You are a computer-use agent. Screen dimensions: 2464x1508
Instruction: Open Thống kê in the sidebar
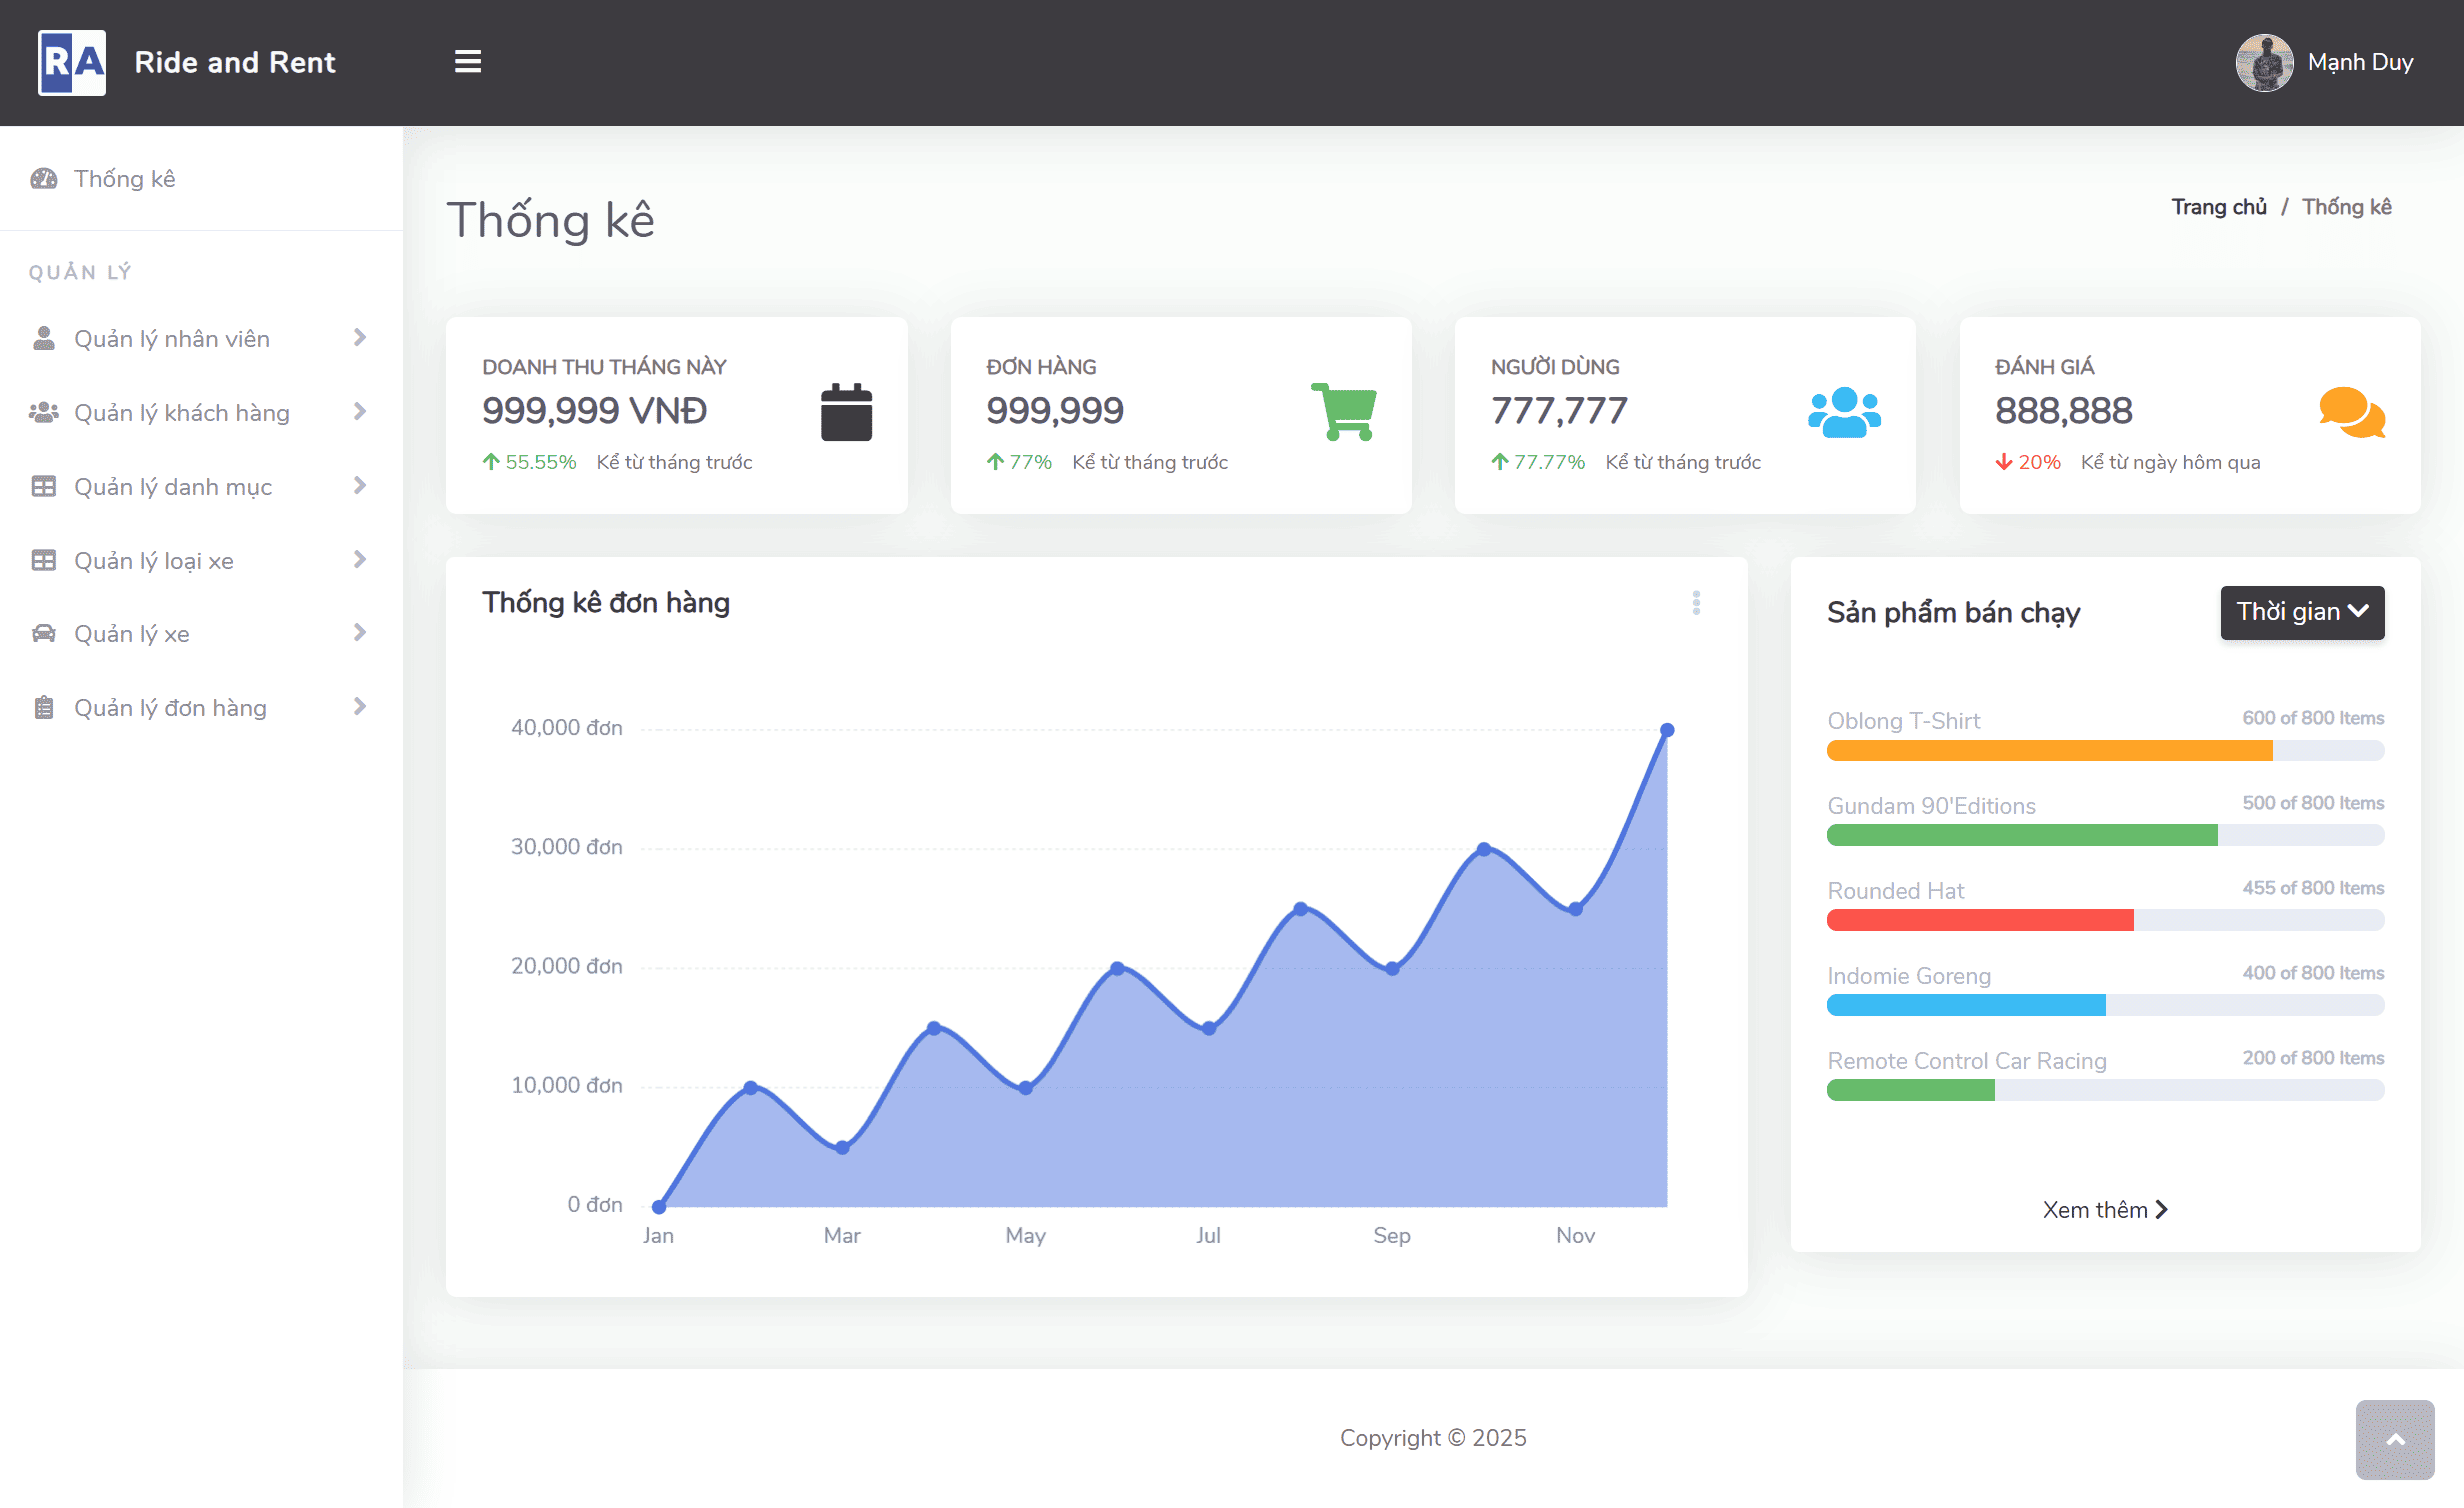point(201,179)
